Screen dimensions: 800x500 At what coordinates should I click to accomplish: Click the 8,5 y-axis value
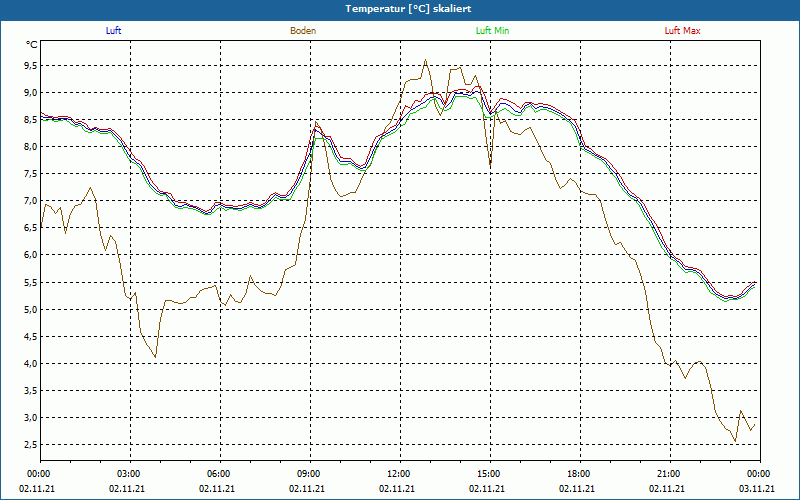pos(31,119)
